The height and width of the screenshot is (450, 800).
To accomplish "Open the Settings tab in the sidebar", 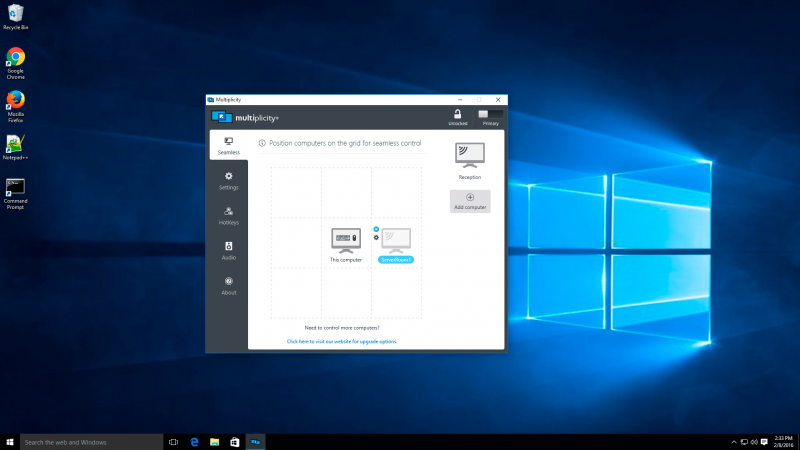I will pos(228,180).
